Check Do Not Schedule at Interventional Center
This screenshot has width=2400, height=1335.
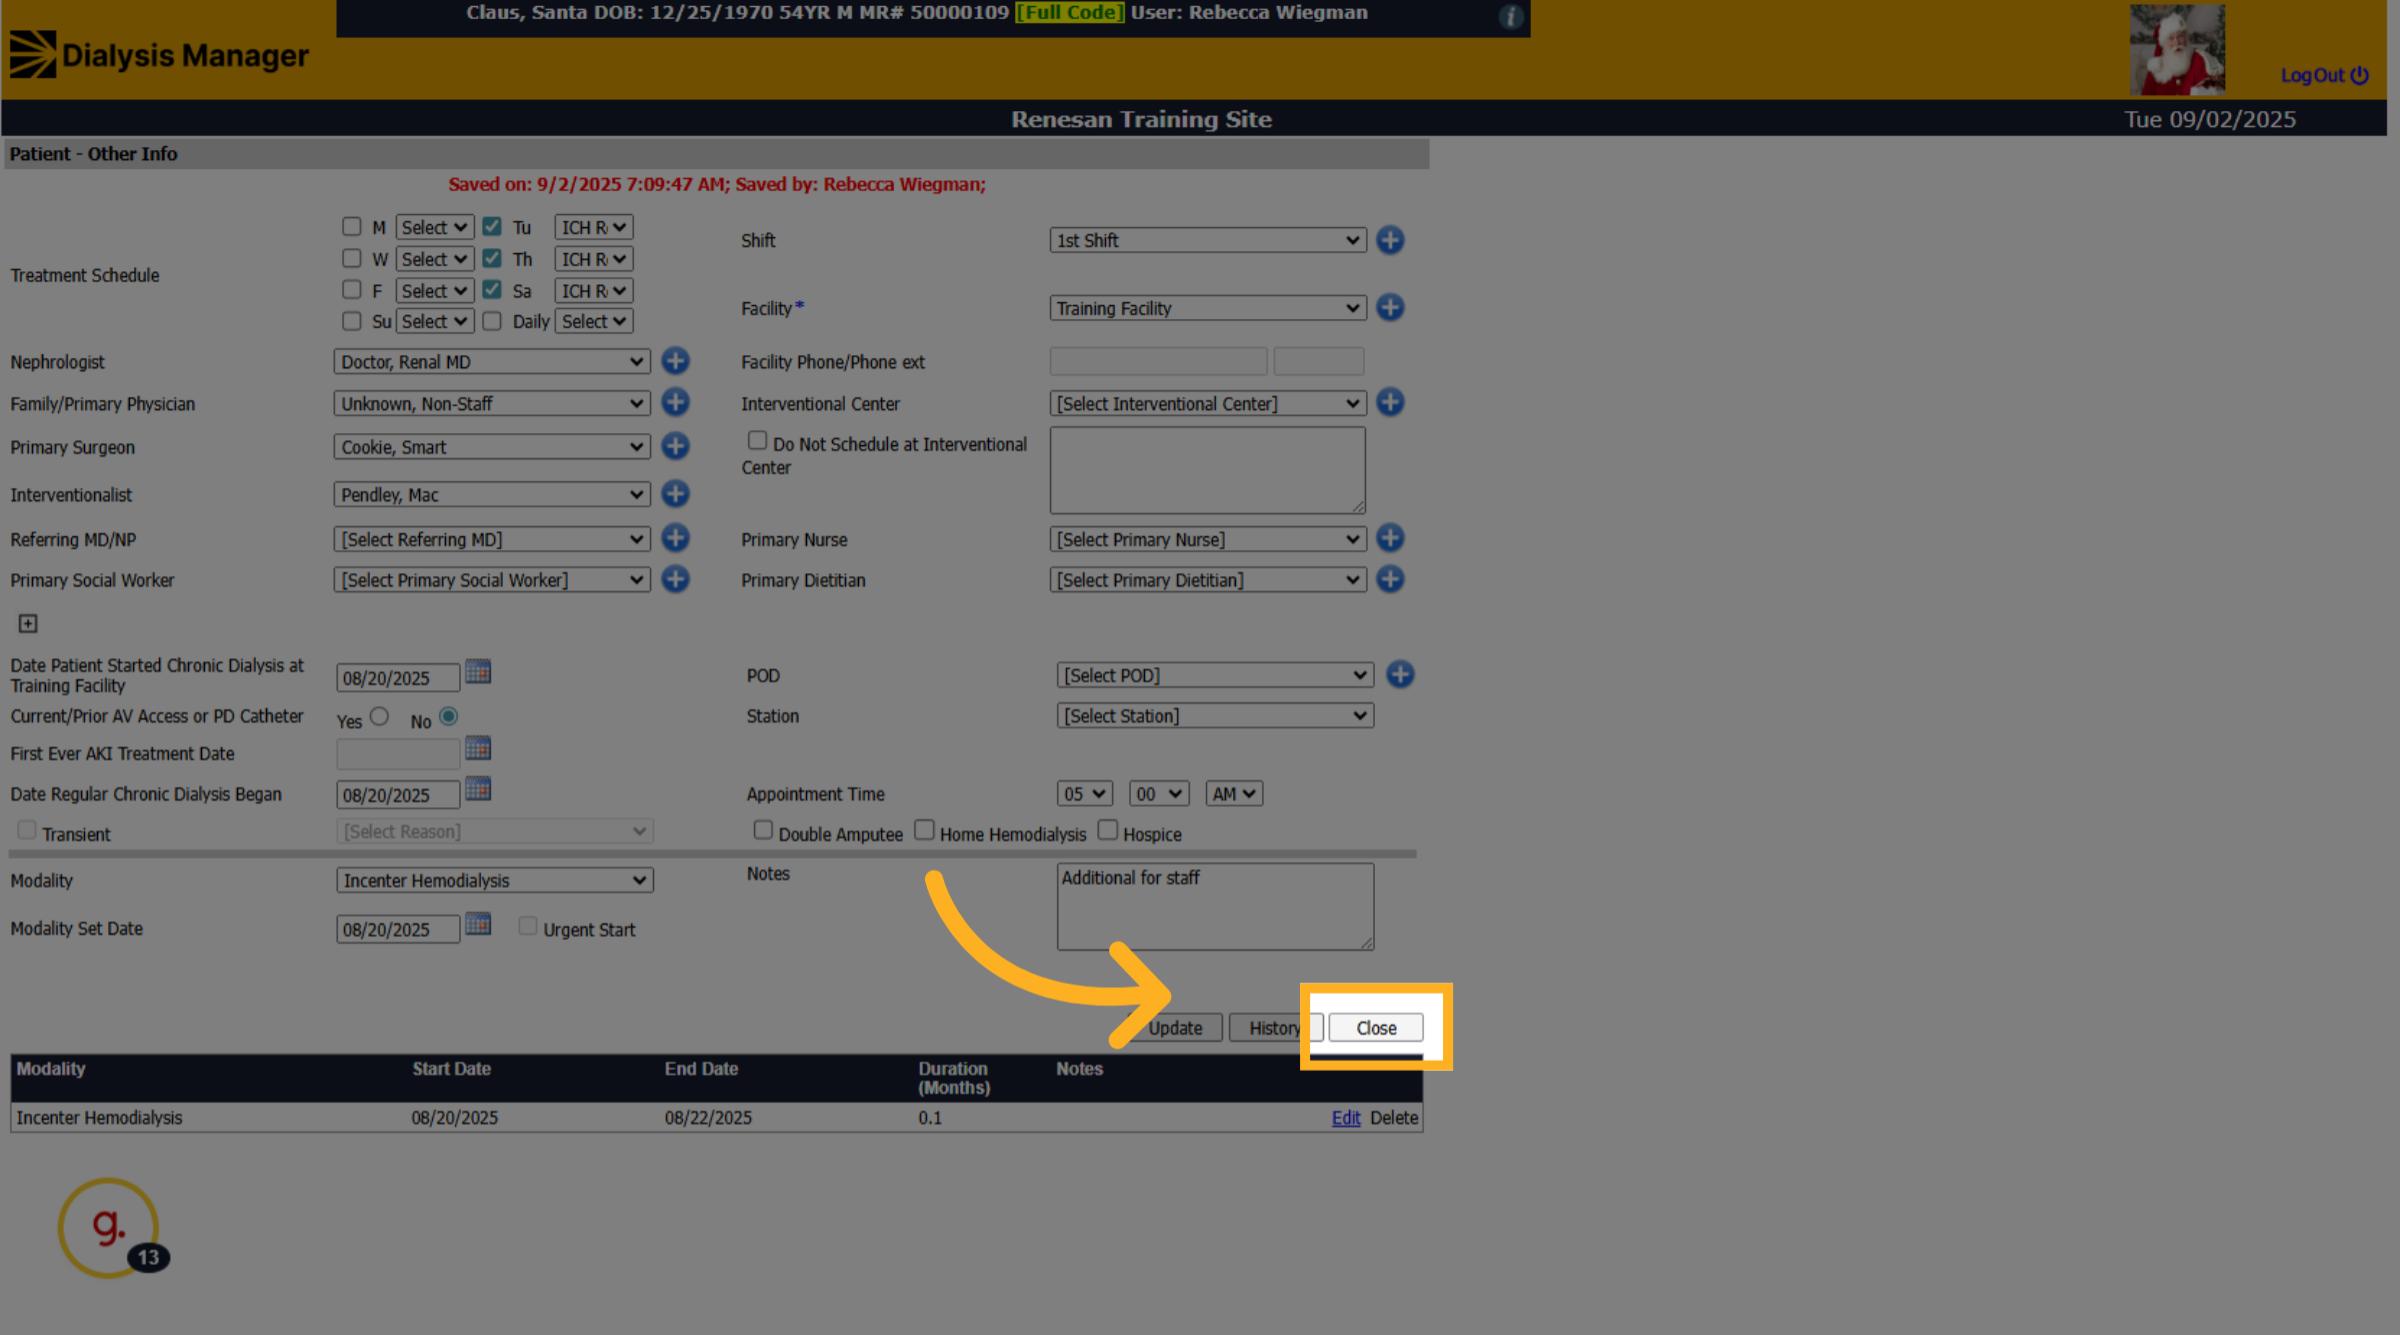tap(757, 441)
